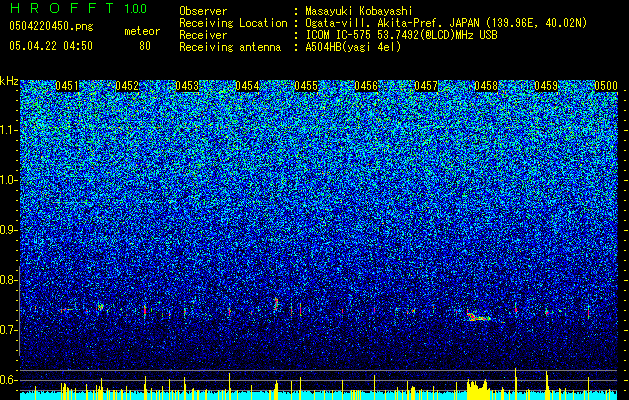
Task: Click the 0459 time marker
Action: (546, 86)
